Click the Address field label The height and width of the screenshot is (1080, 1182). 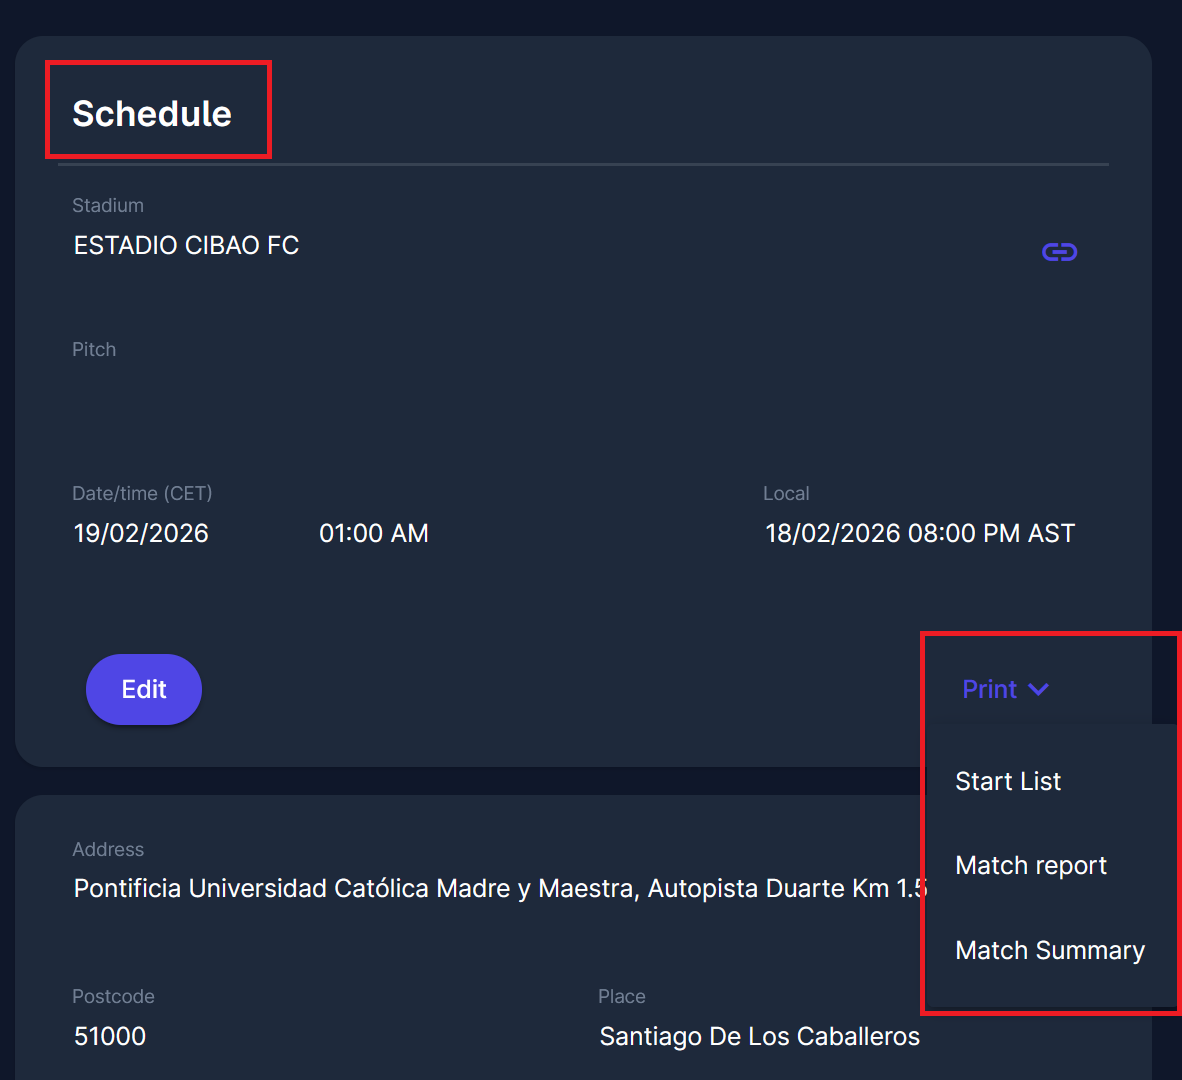point(108,849)
